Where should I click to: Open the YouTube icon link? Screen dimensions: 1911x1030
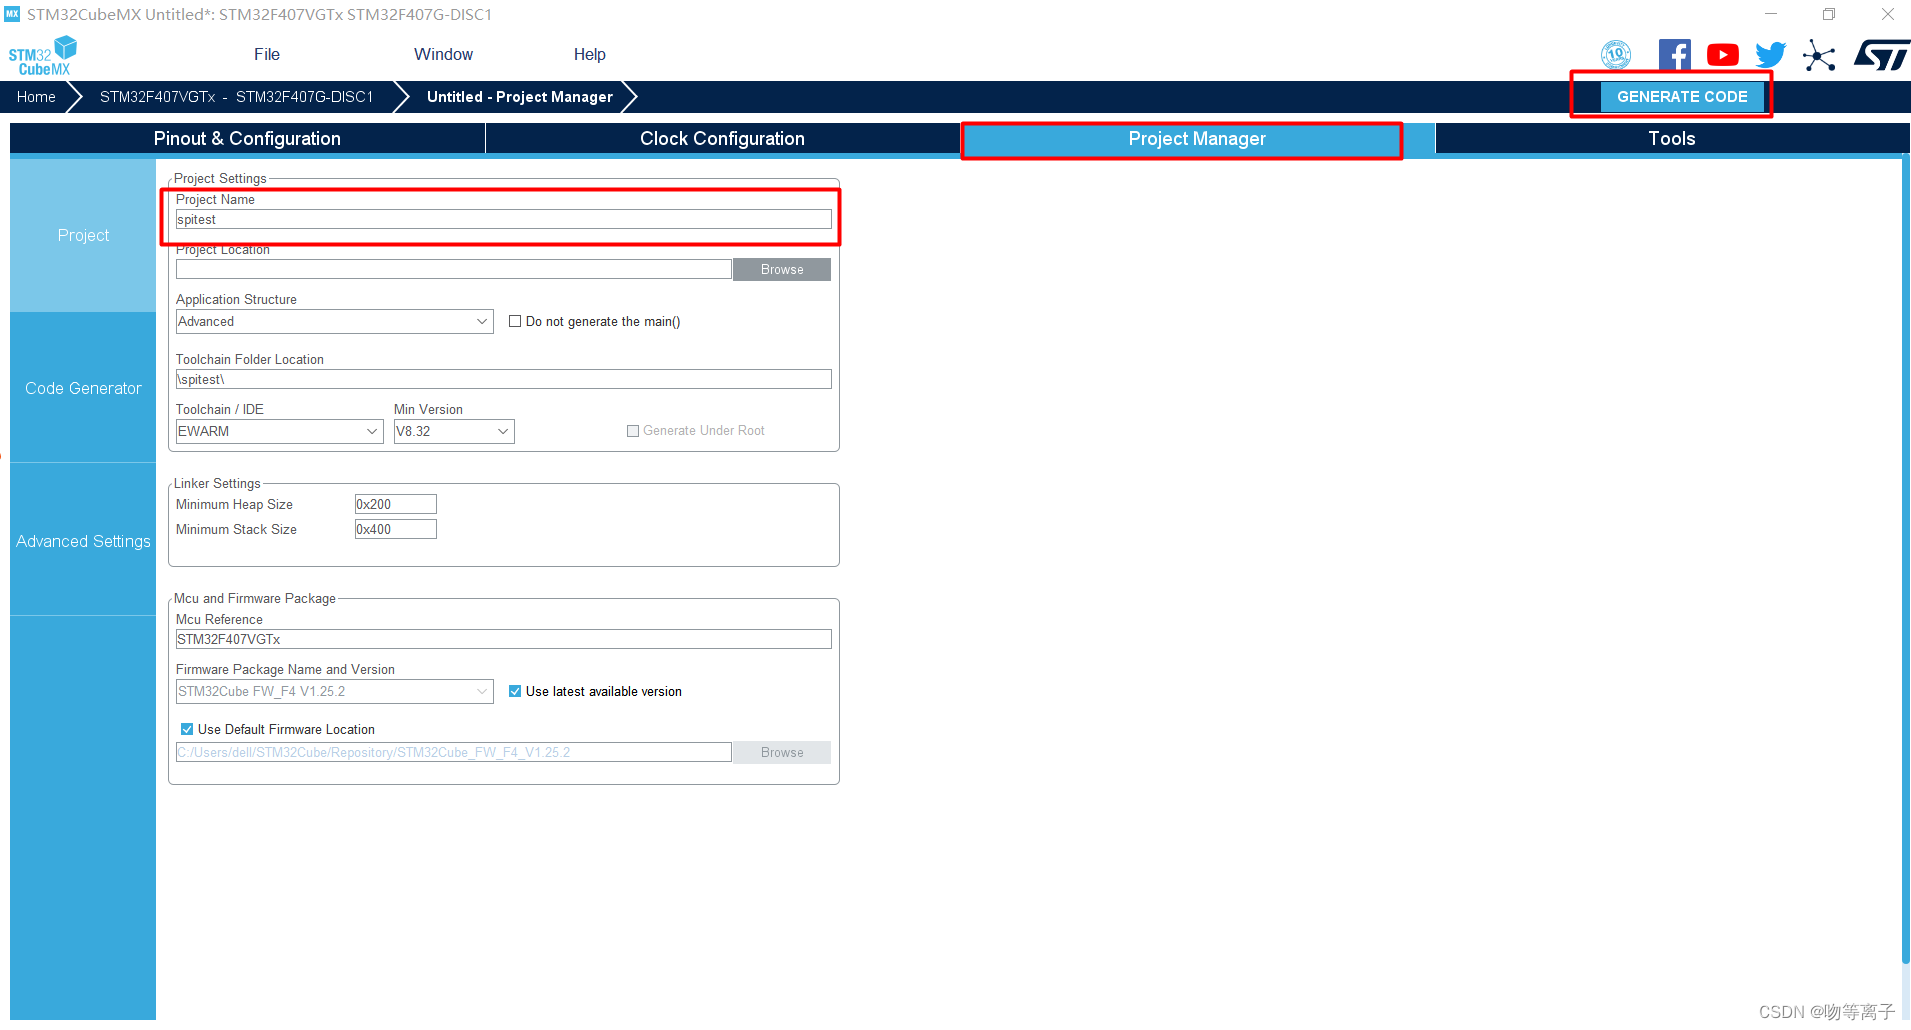point(1722,55)
